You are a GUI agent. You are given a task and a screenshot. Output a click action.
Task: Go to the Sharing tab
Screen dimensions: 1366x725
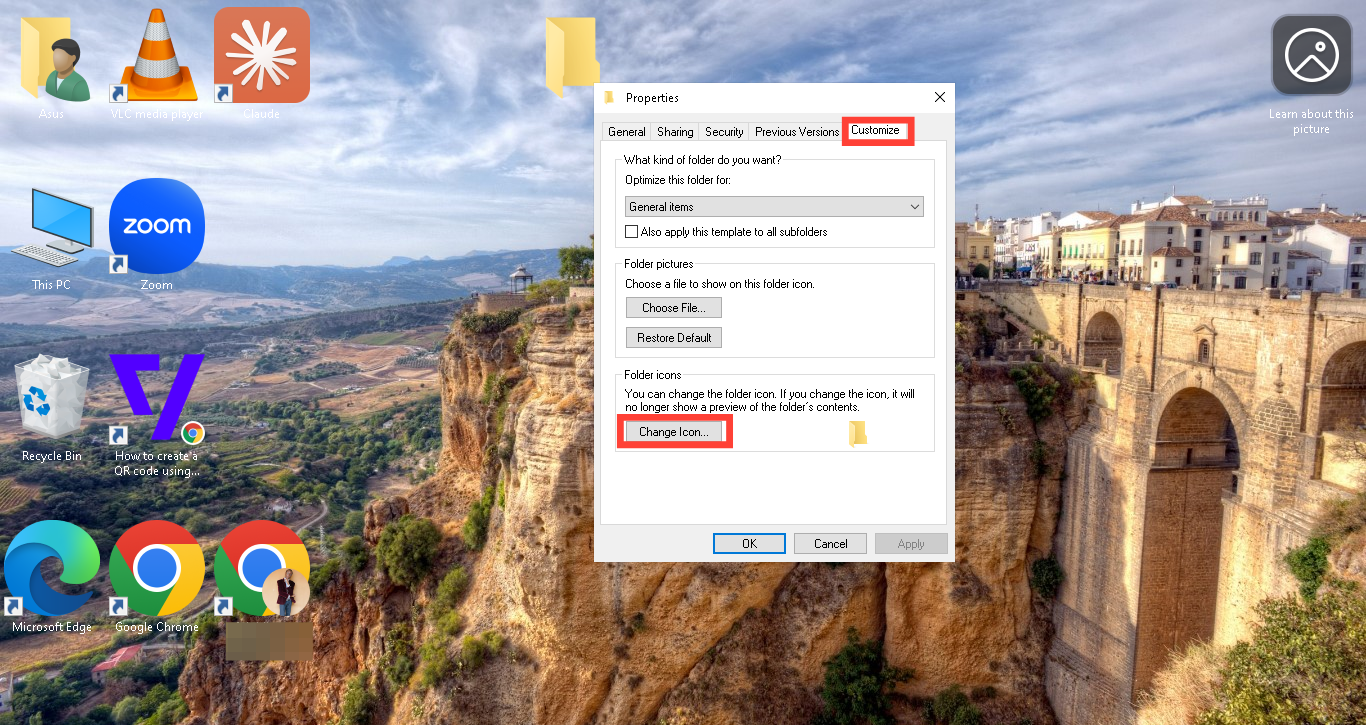[x=675, y=132]
